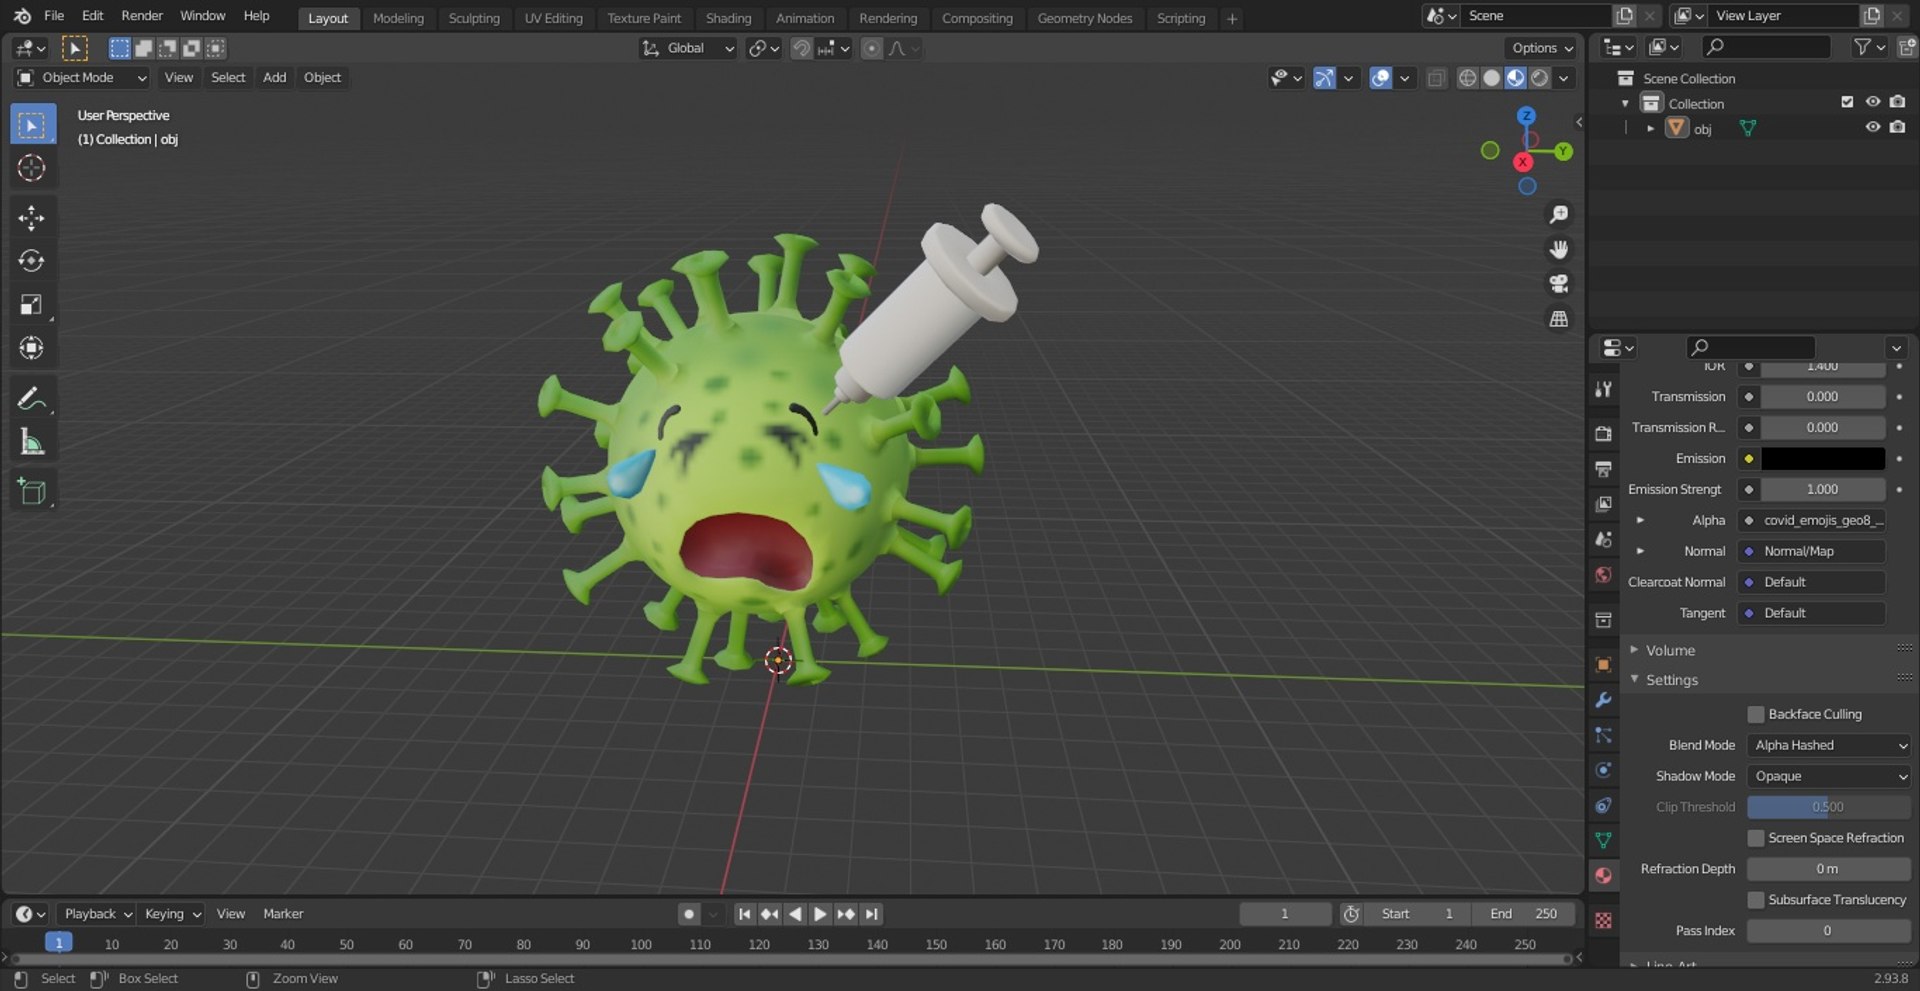
Task: Enable Subsurface Translucency checkbox
Action: pos(1756,900)
